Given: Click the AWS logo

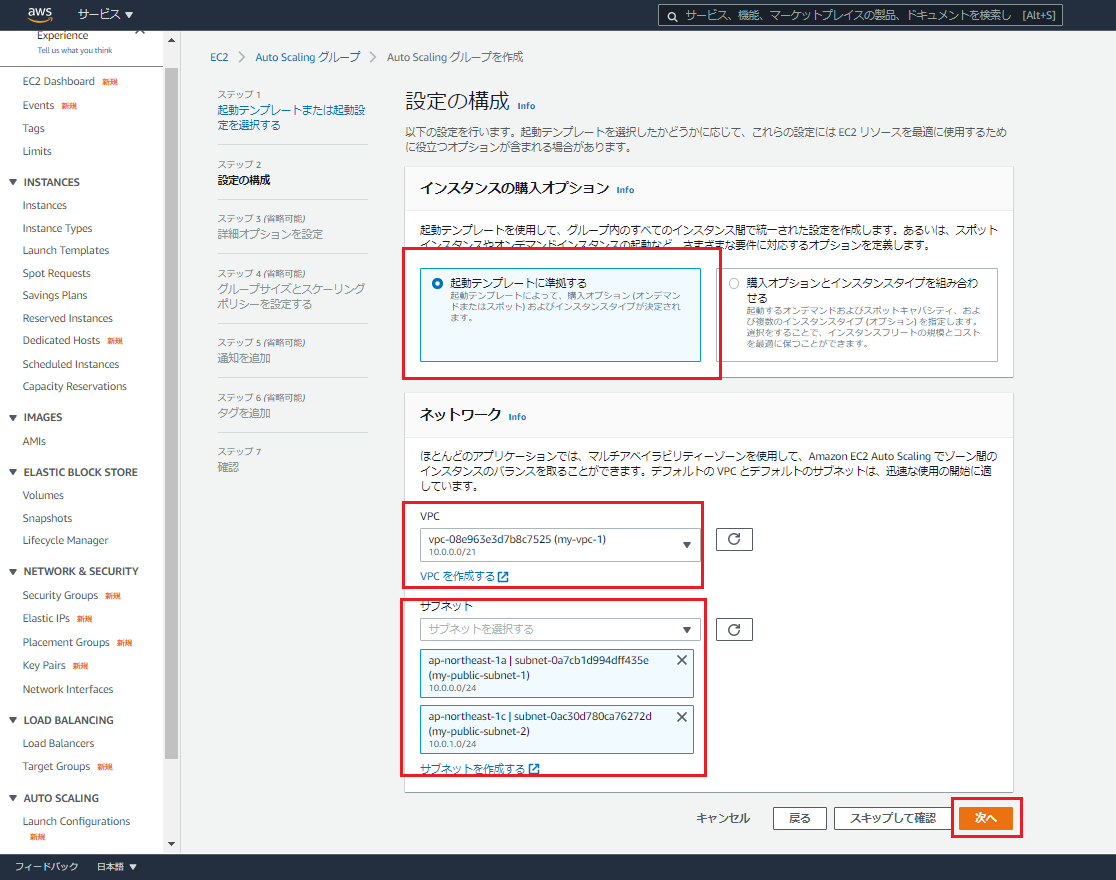Looking at the screenshot, I should coord(40,14).
